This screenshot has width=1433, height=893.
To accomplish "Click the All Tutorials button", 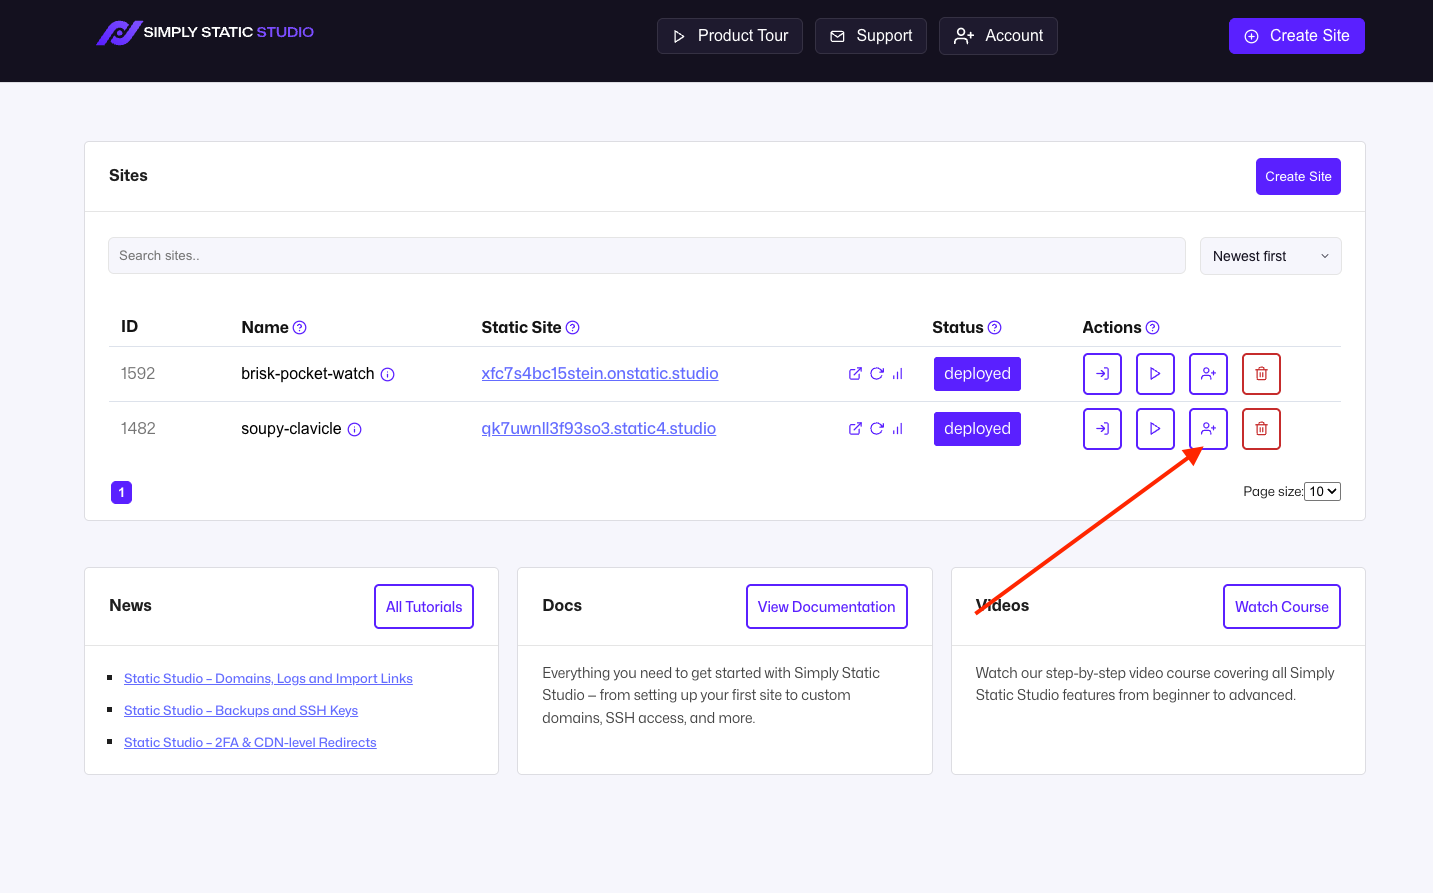I will click(x=424, y=607).
